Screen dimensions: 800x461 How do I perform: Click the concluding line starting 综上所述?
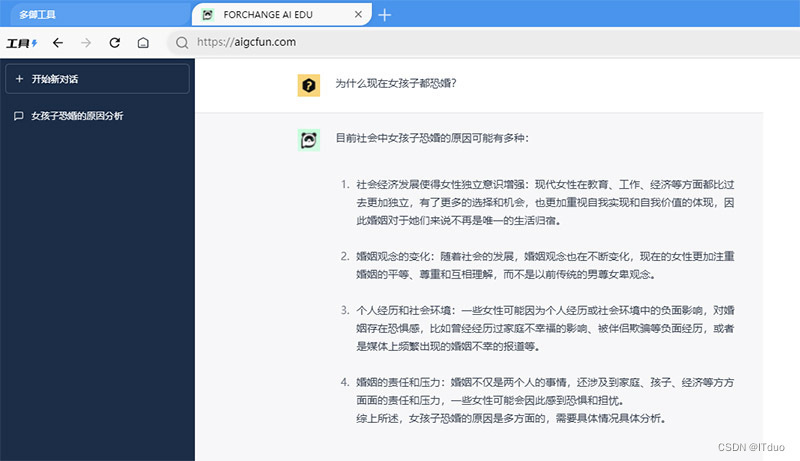[x=511, y=419]
